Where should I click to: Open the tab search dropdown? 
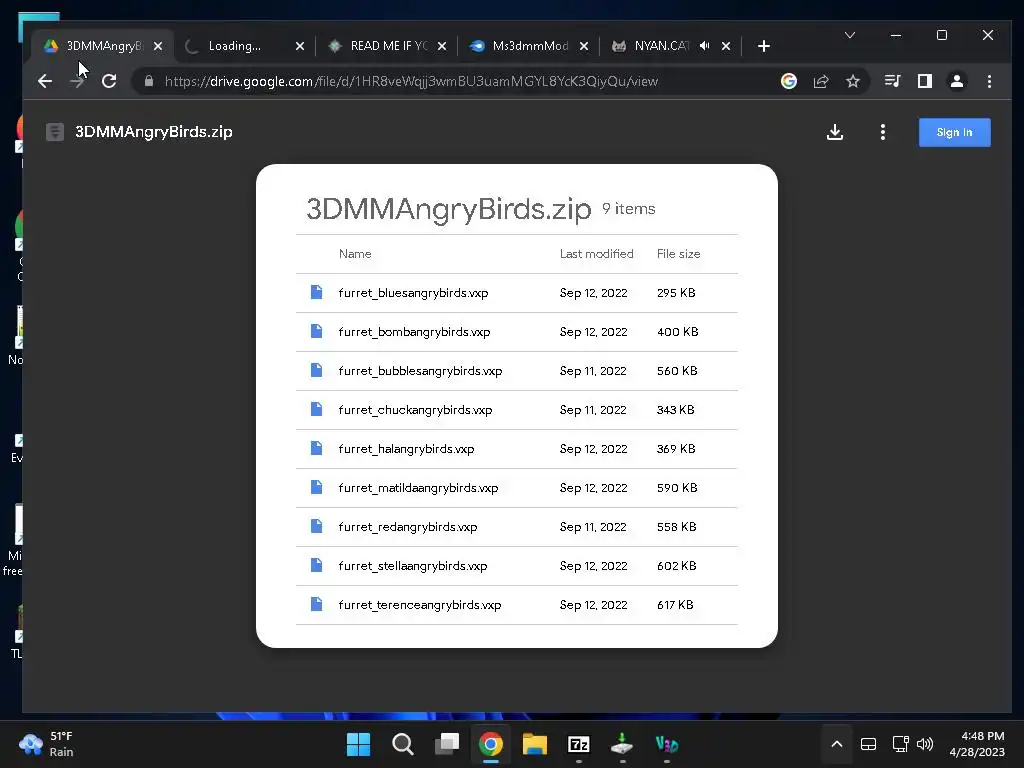[x=850, y=35]
